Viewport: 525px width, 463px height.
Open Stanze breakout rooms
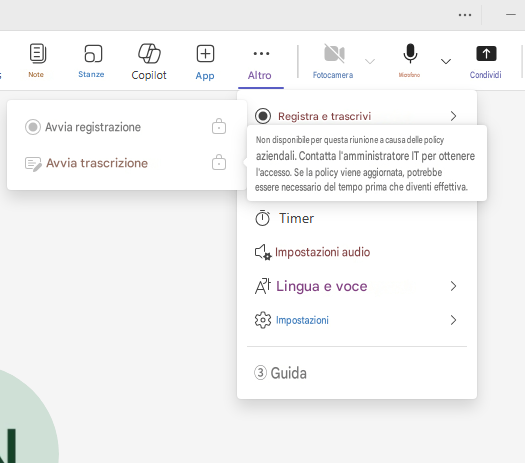click(x=91, y=60)
